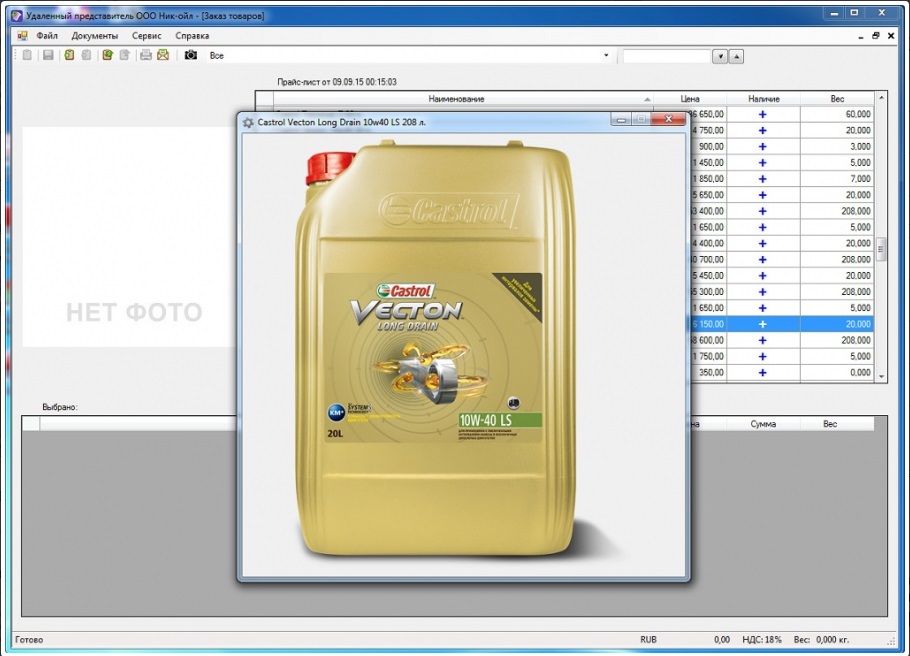
Task: Click the price cell 1 750,00
Action: click(x=707, y=356)
